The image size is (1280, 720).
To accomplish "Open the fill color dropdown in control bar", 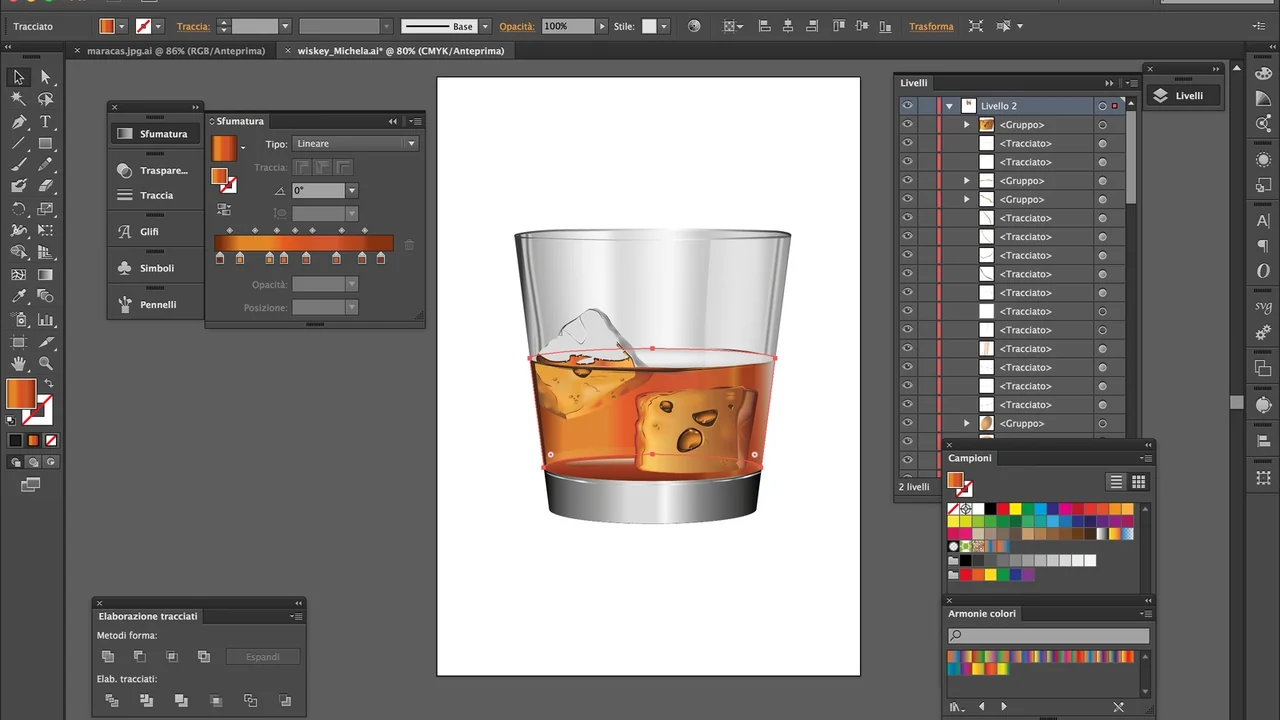I will coord(122,26).
